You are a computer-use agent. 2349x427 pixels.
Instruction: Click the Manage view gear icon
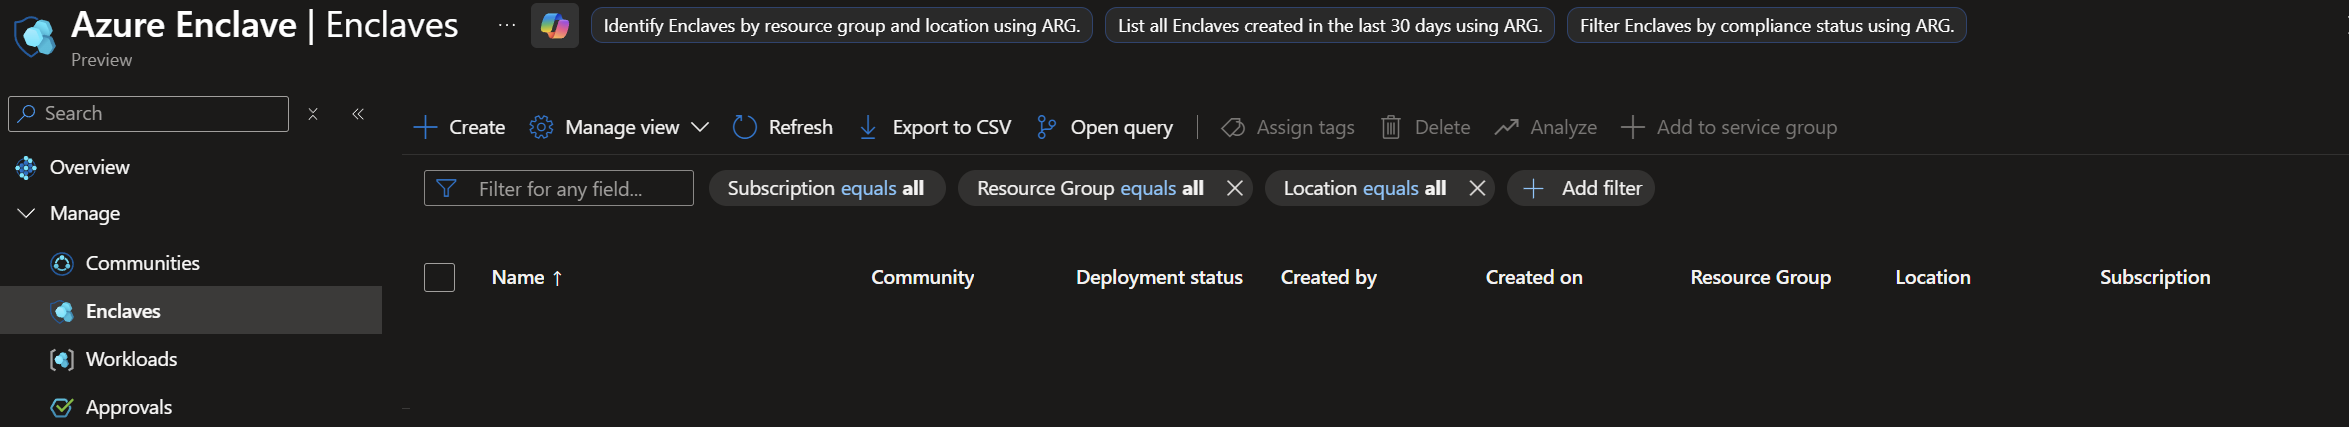541,127
